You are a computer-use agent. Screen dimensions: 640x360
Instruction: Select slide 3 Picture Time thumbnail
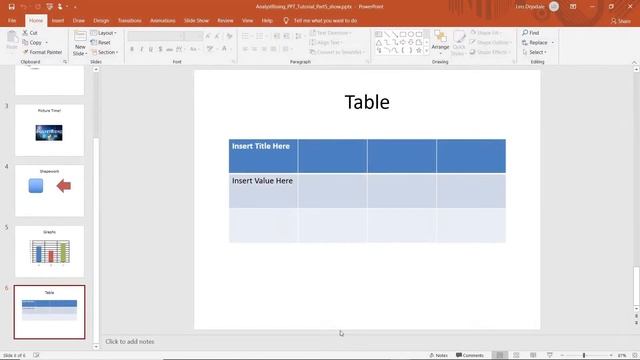[x=49, y=130]
